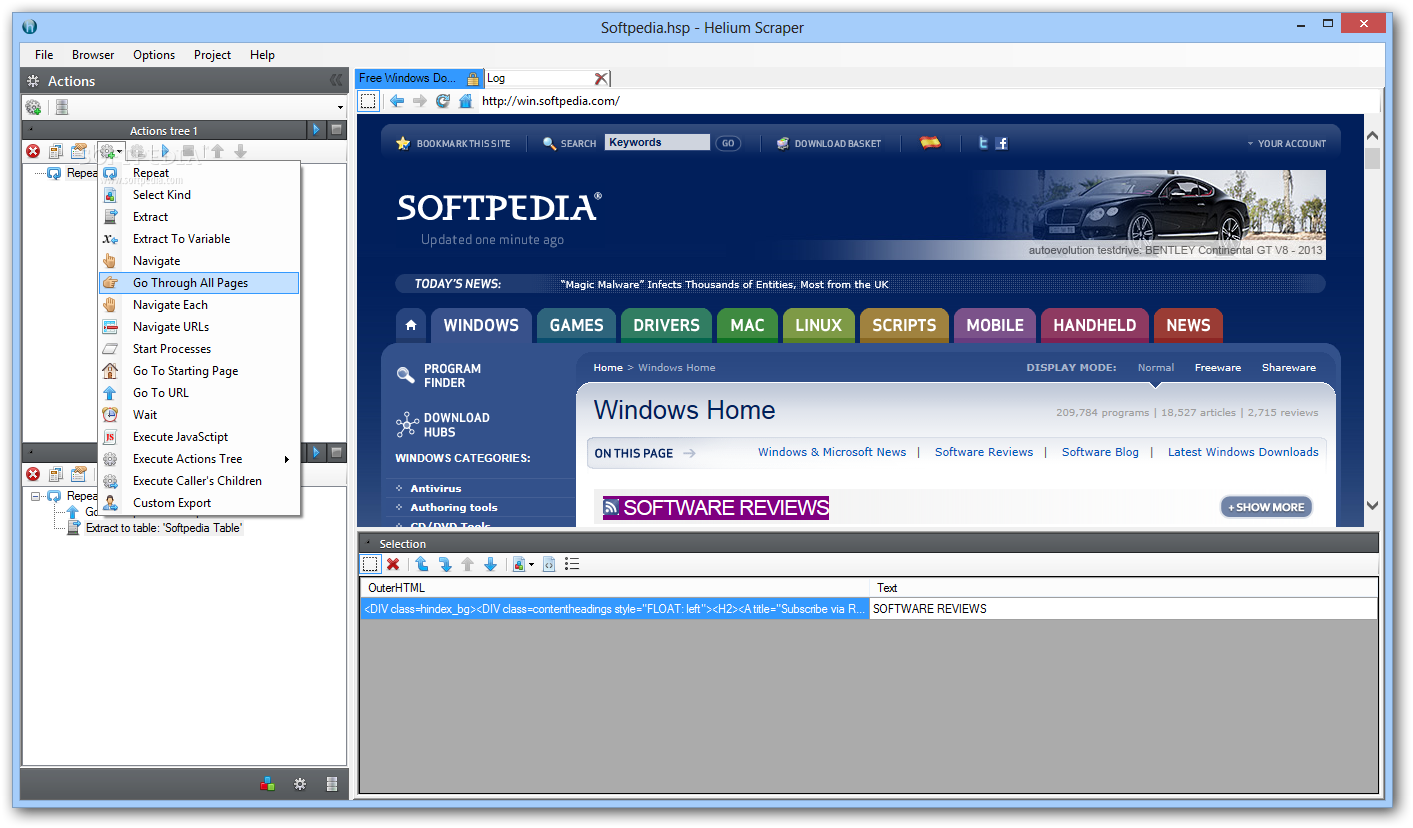Click the copy action icon in Actions tree 1
The height and width of the screenshot is (828, 1413).
click(x=56, y=152)
